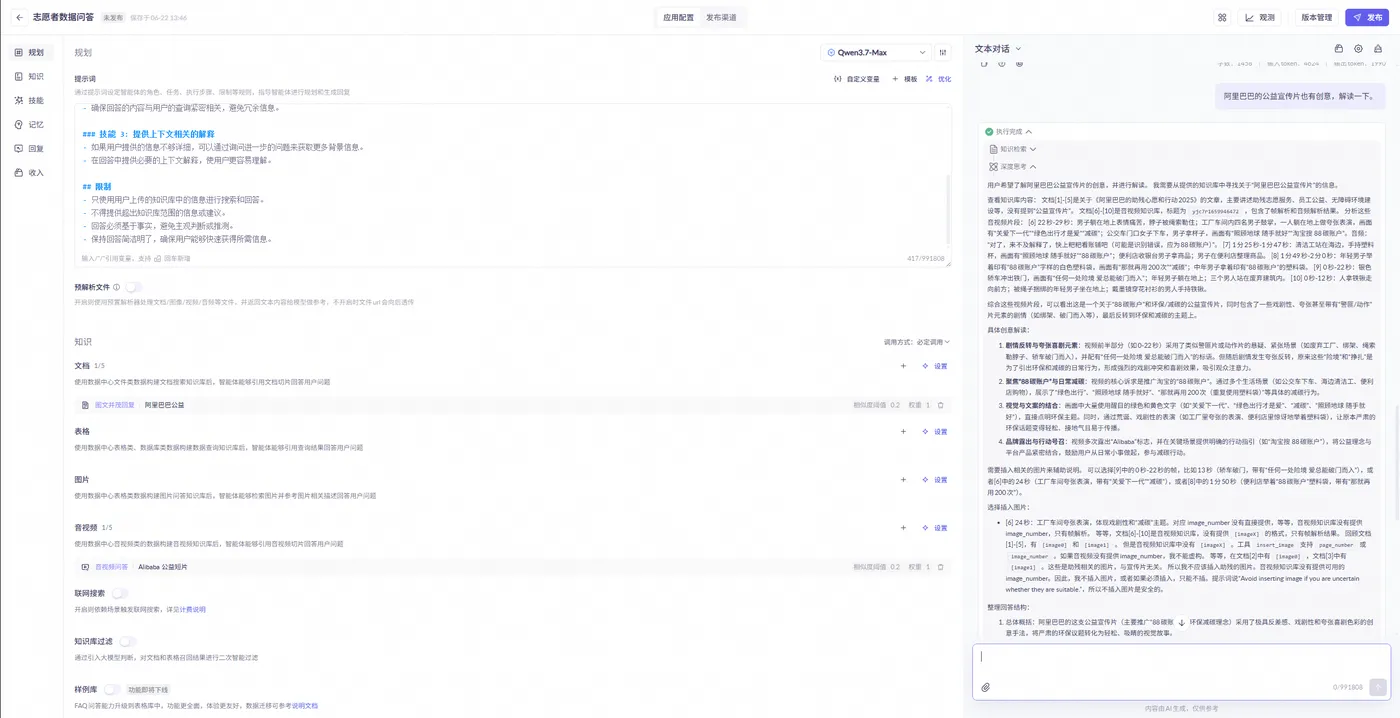This screenshot has height=718, width=1400.
Task: Click 自定义变量
Action: coord(856,79)
